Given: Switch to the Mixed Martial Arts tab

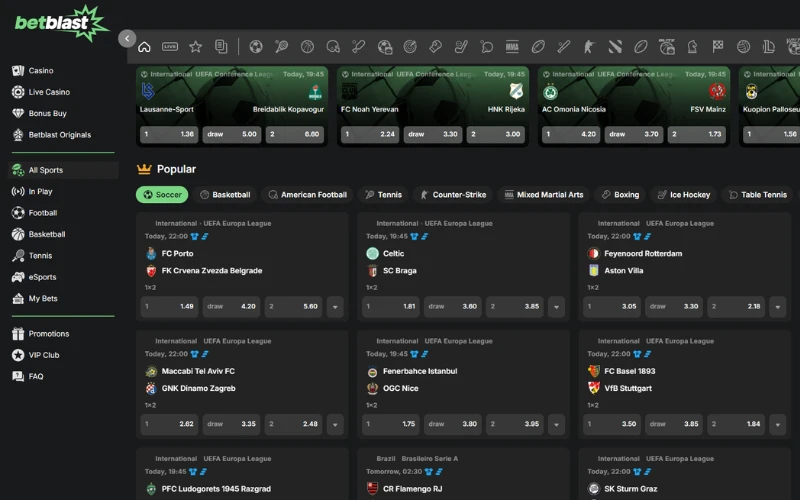Looking at the screenshot, I should point(544,194).
